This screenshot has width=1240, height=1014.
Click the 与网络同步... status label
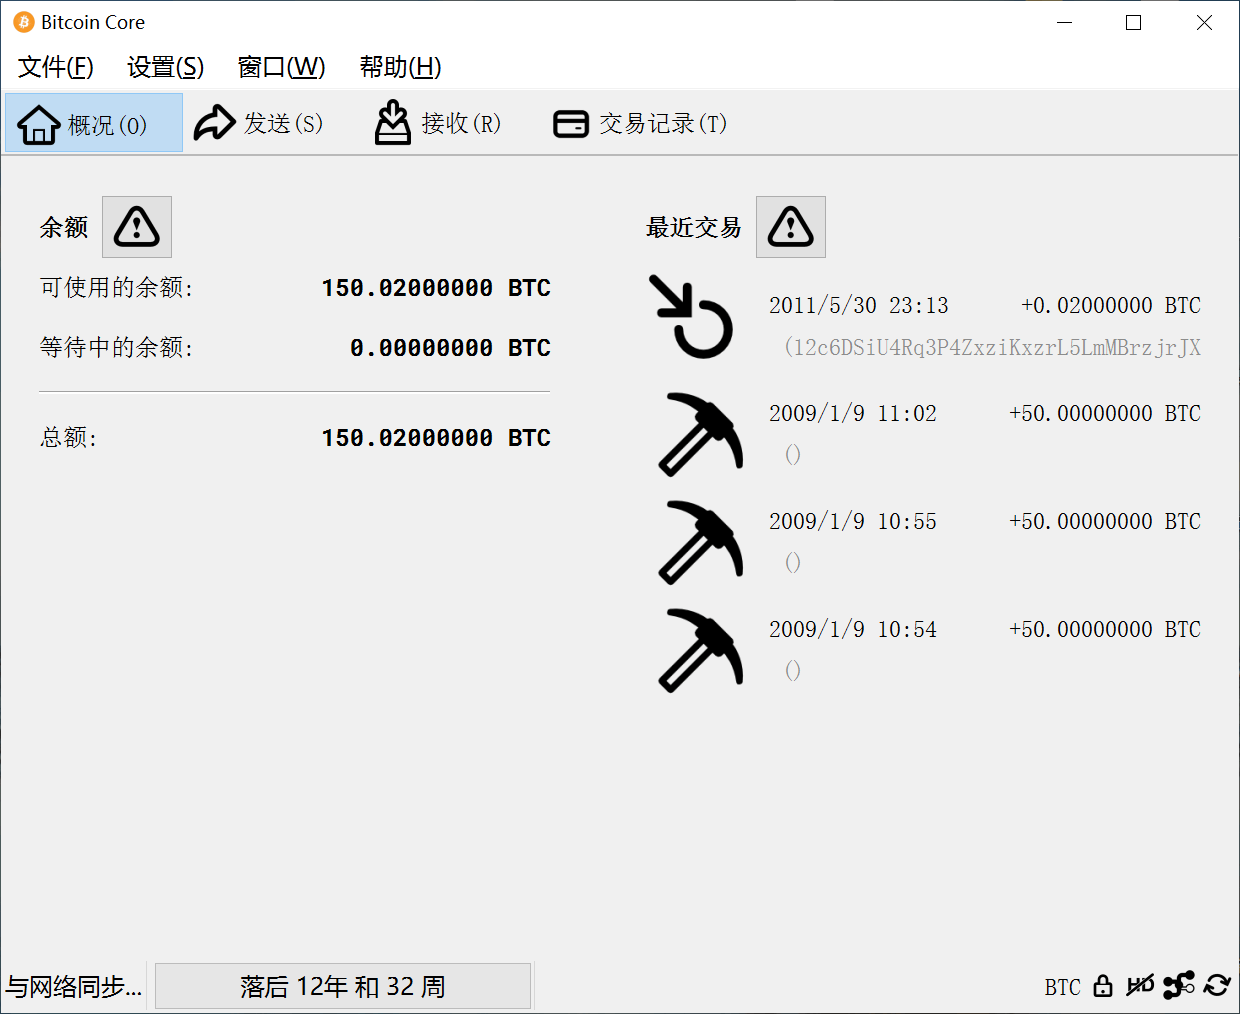(x=74, y=987)
